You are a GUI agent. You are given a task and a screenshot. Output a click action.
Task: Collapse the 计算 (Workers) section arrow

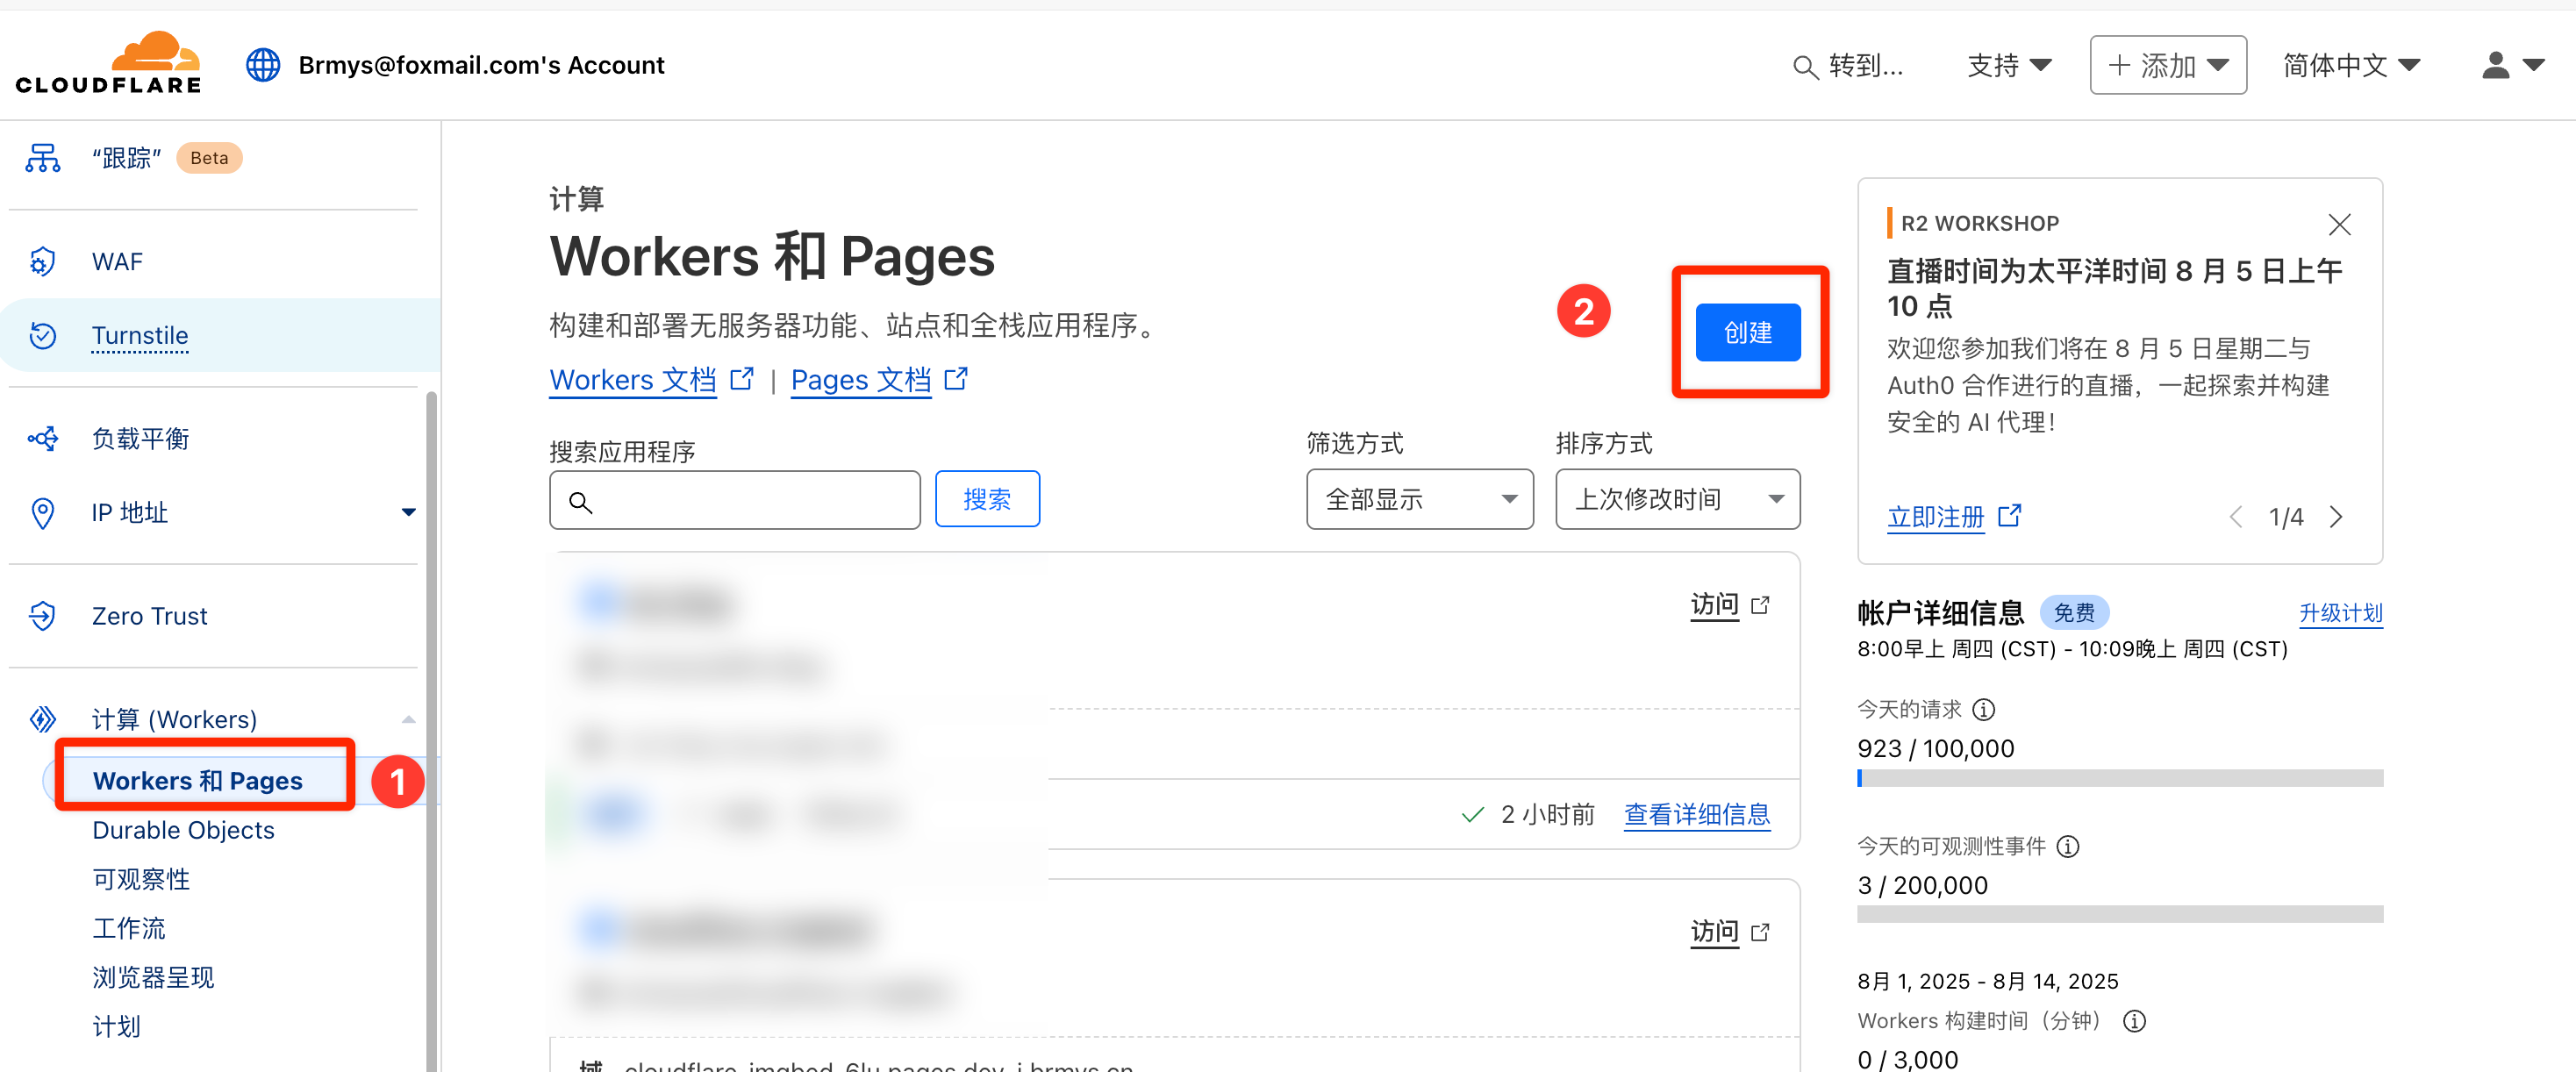pyautogui.click(x=408, y=719)
